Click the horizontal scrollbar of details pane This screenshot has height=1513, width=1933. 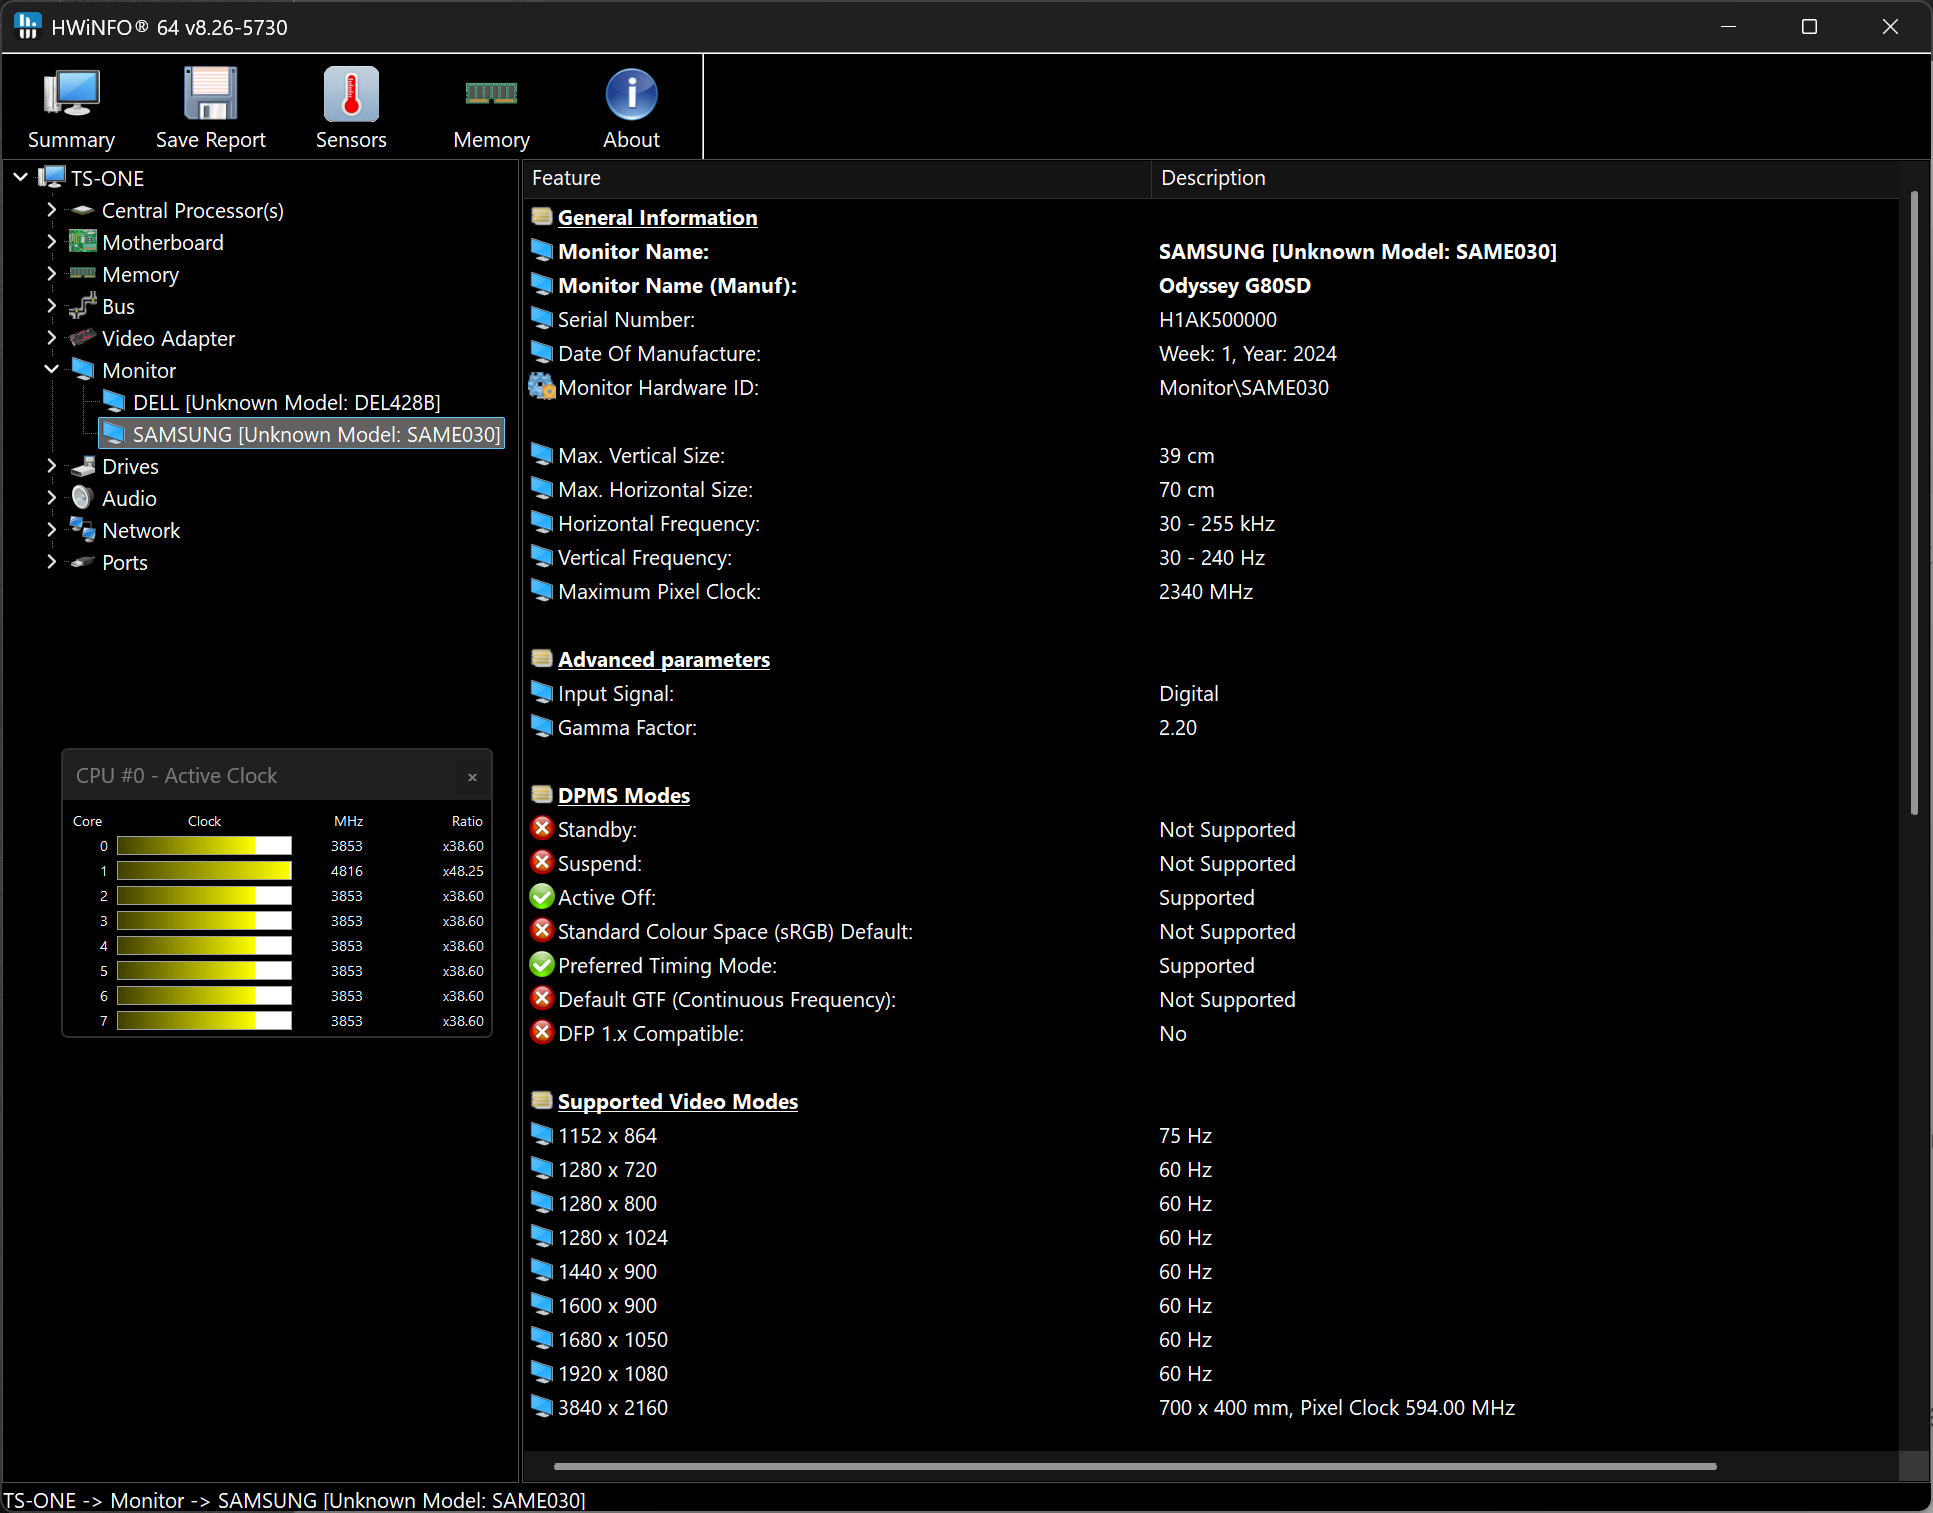[x=1135, y=1467]
